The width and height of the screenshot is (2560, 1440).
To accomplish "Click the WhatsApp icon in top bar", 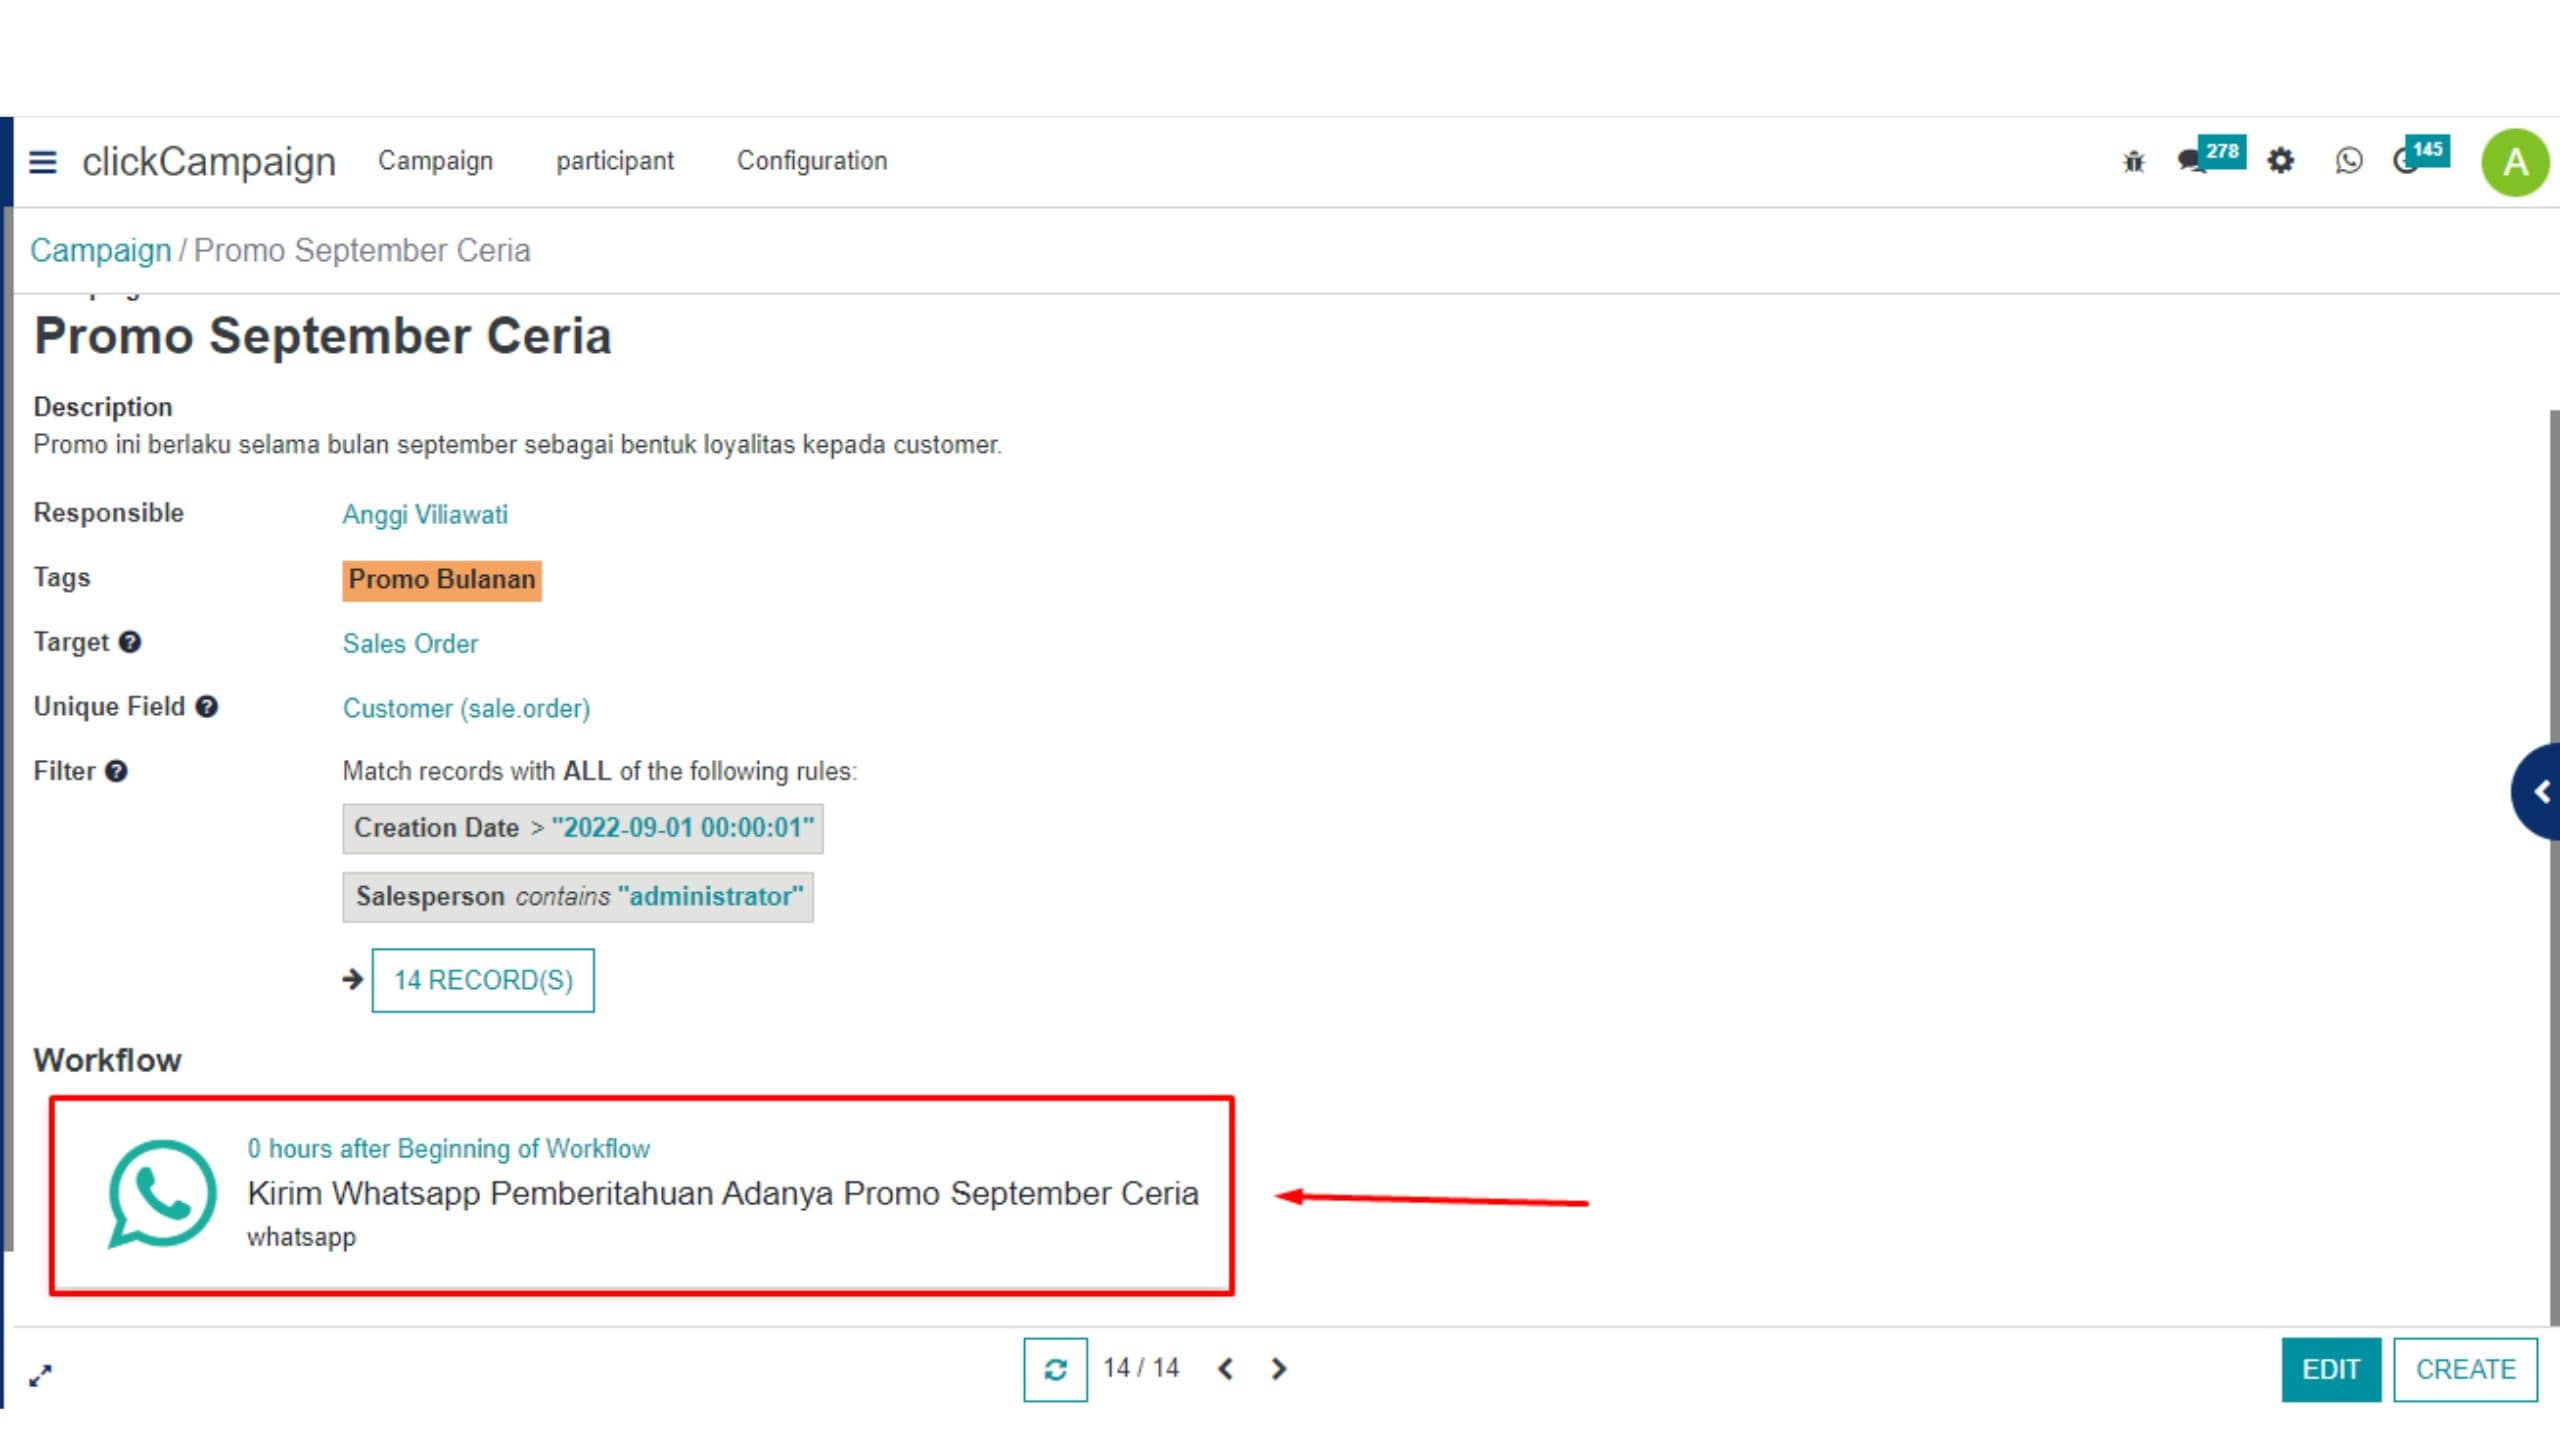I will click(2349, 160).
